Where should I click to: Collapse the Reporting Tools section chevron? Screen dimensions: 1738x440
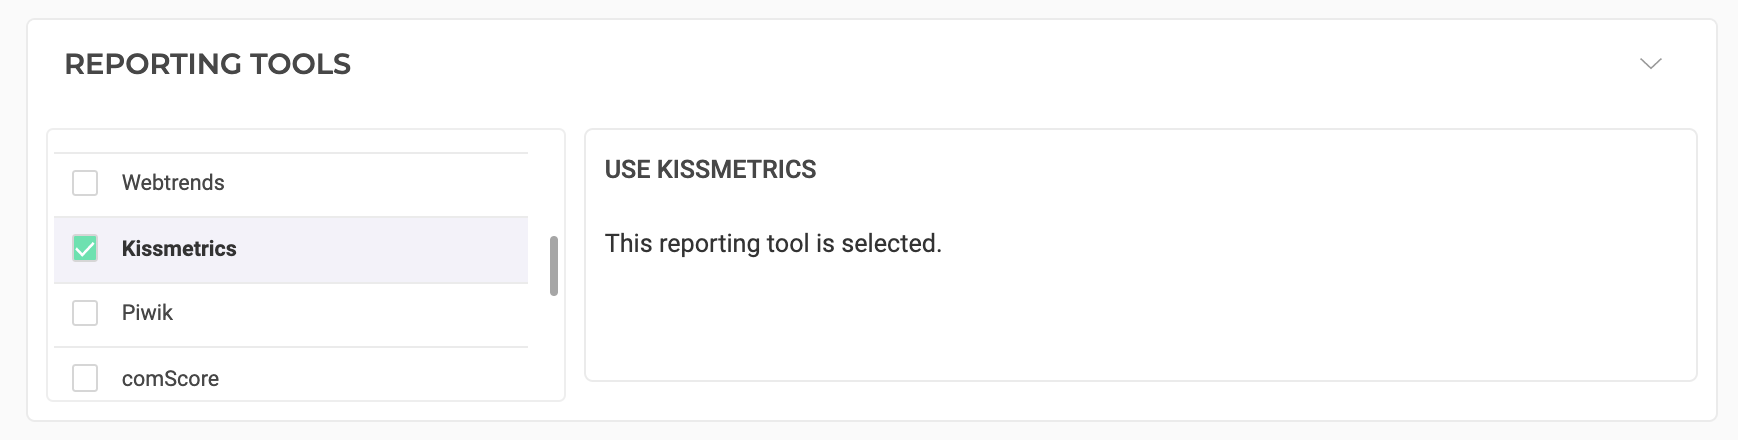1650,64
